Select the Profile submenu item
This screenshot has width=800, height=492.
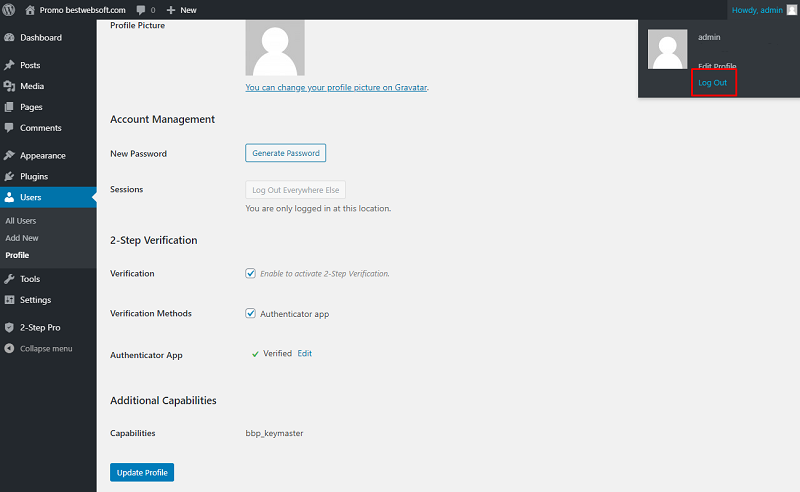tap(17, 255)
